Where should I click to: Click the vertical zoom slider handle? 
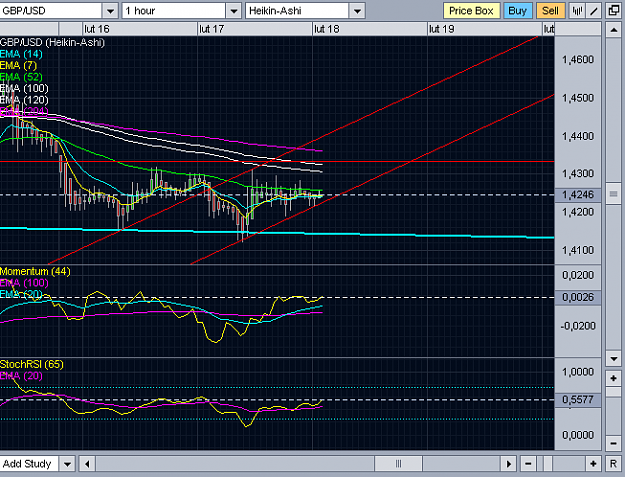click(x=613, y=392)
